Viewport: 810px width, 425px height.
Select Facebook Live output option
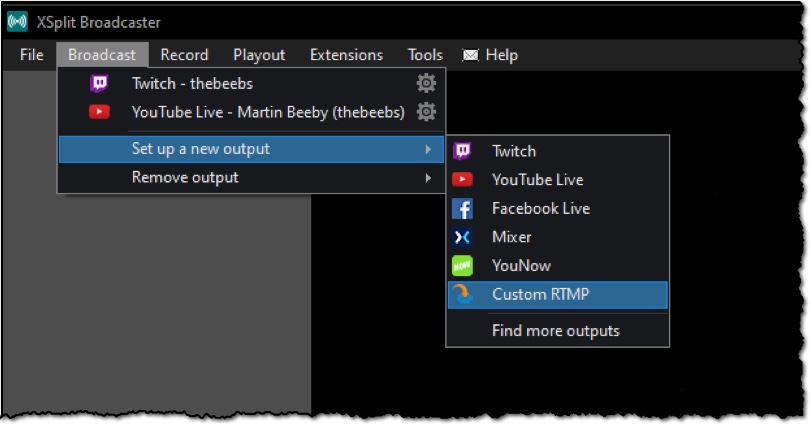pos(558,208)
